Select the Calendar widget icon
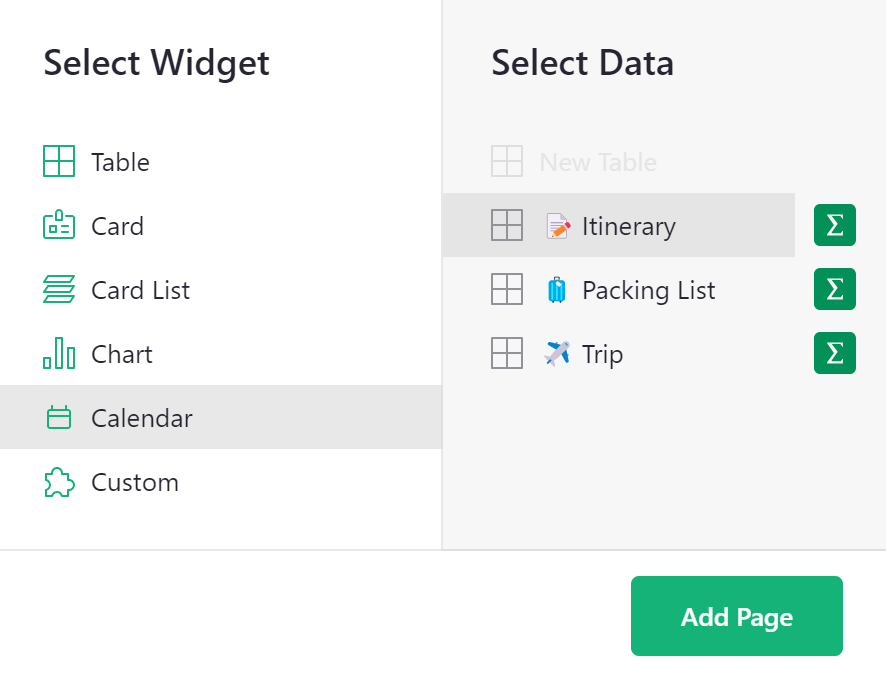Viewport: 886px width, 676px height. [60, 417]
